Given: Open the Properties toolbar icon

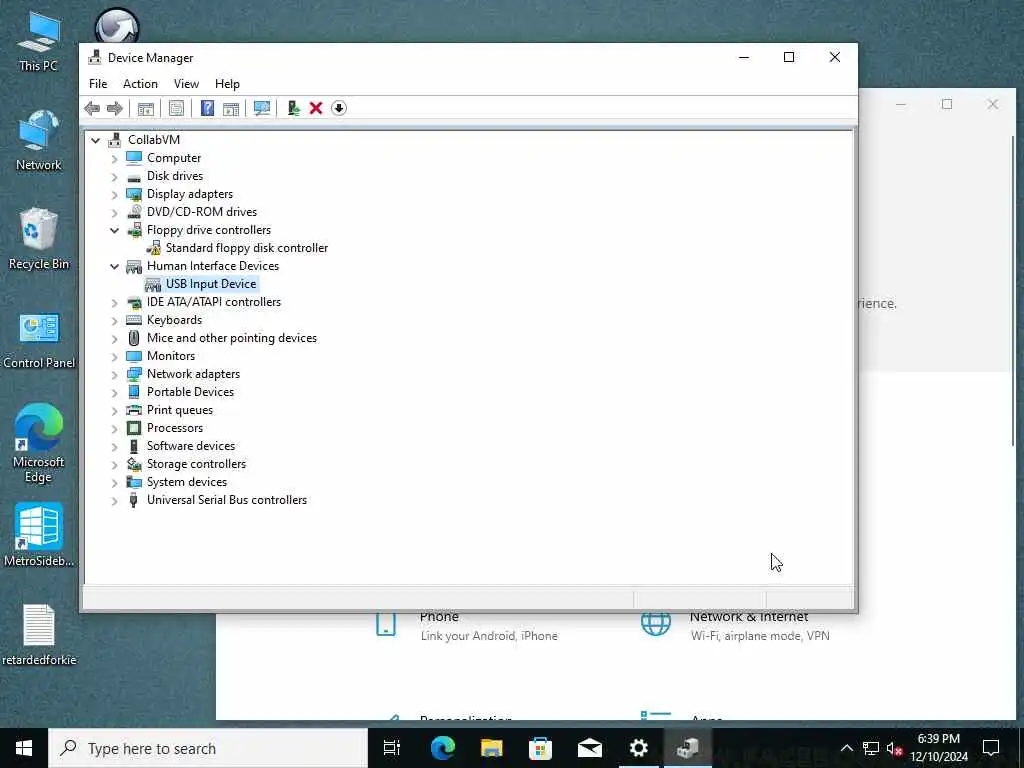Looking at the screenshot, I should pos(176,108).
